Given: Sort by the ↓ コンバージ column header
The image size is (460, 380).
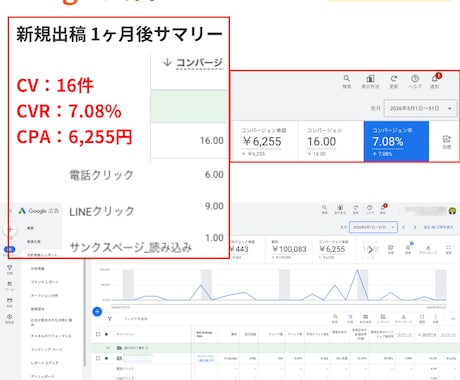Looking at the screenshot, I should click(193, 63).
